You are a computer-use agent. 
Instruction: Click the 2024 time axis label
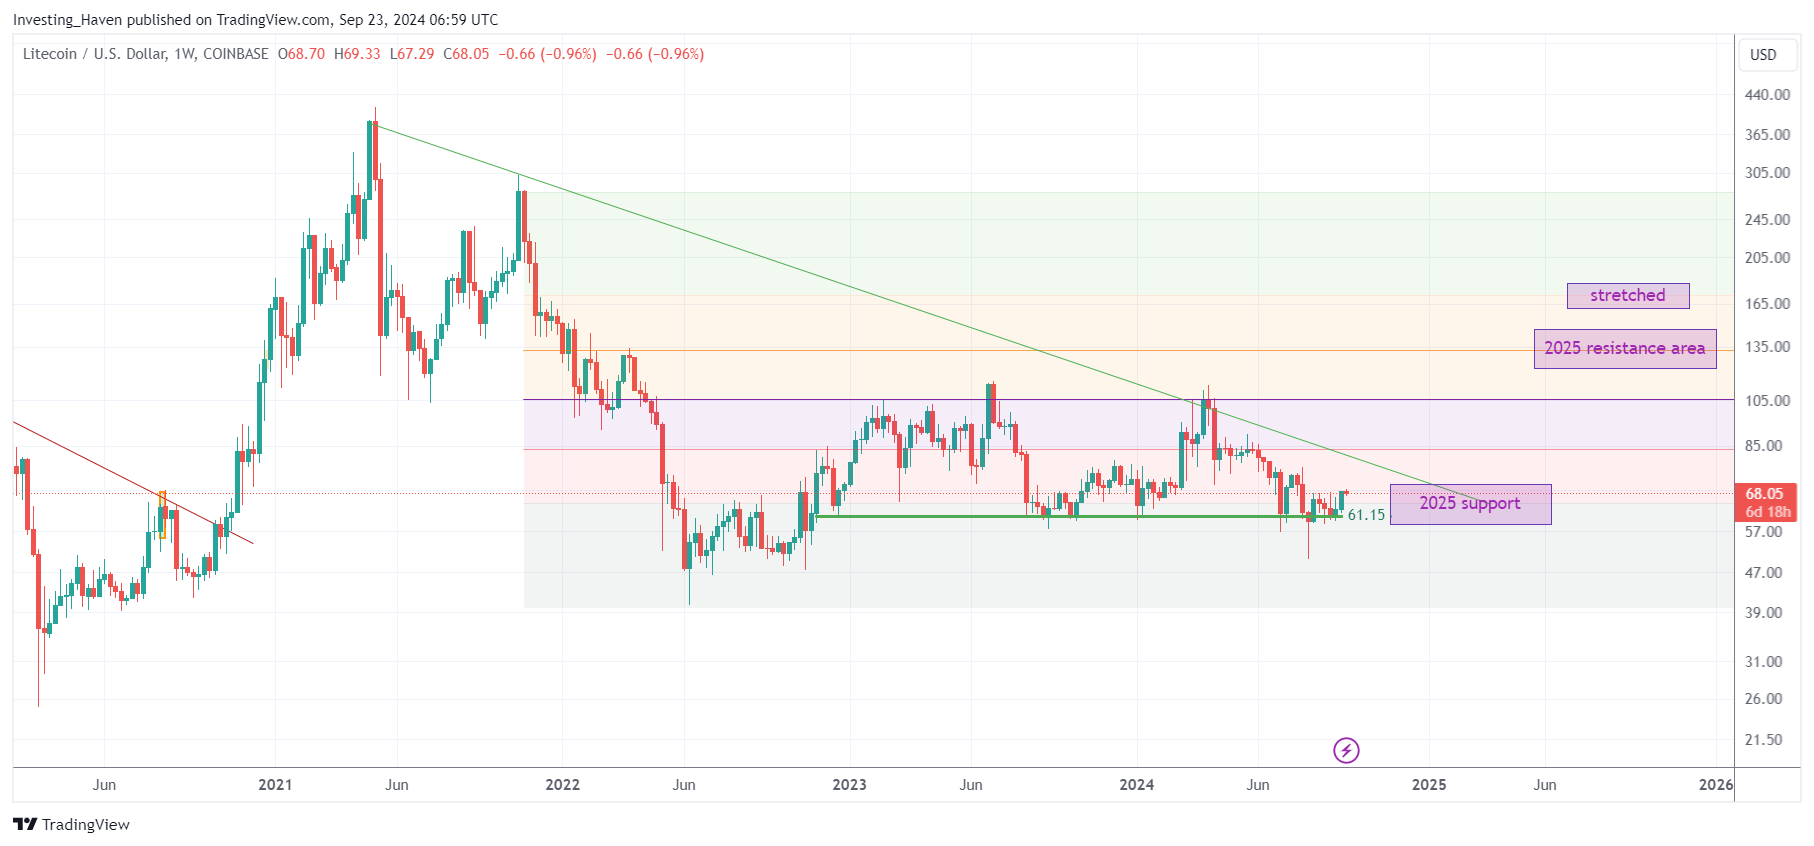click(x=1137, y=785)
